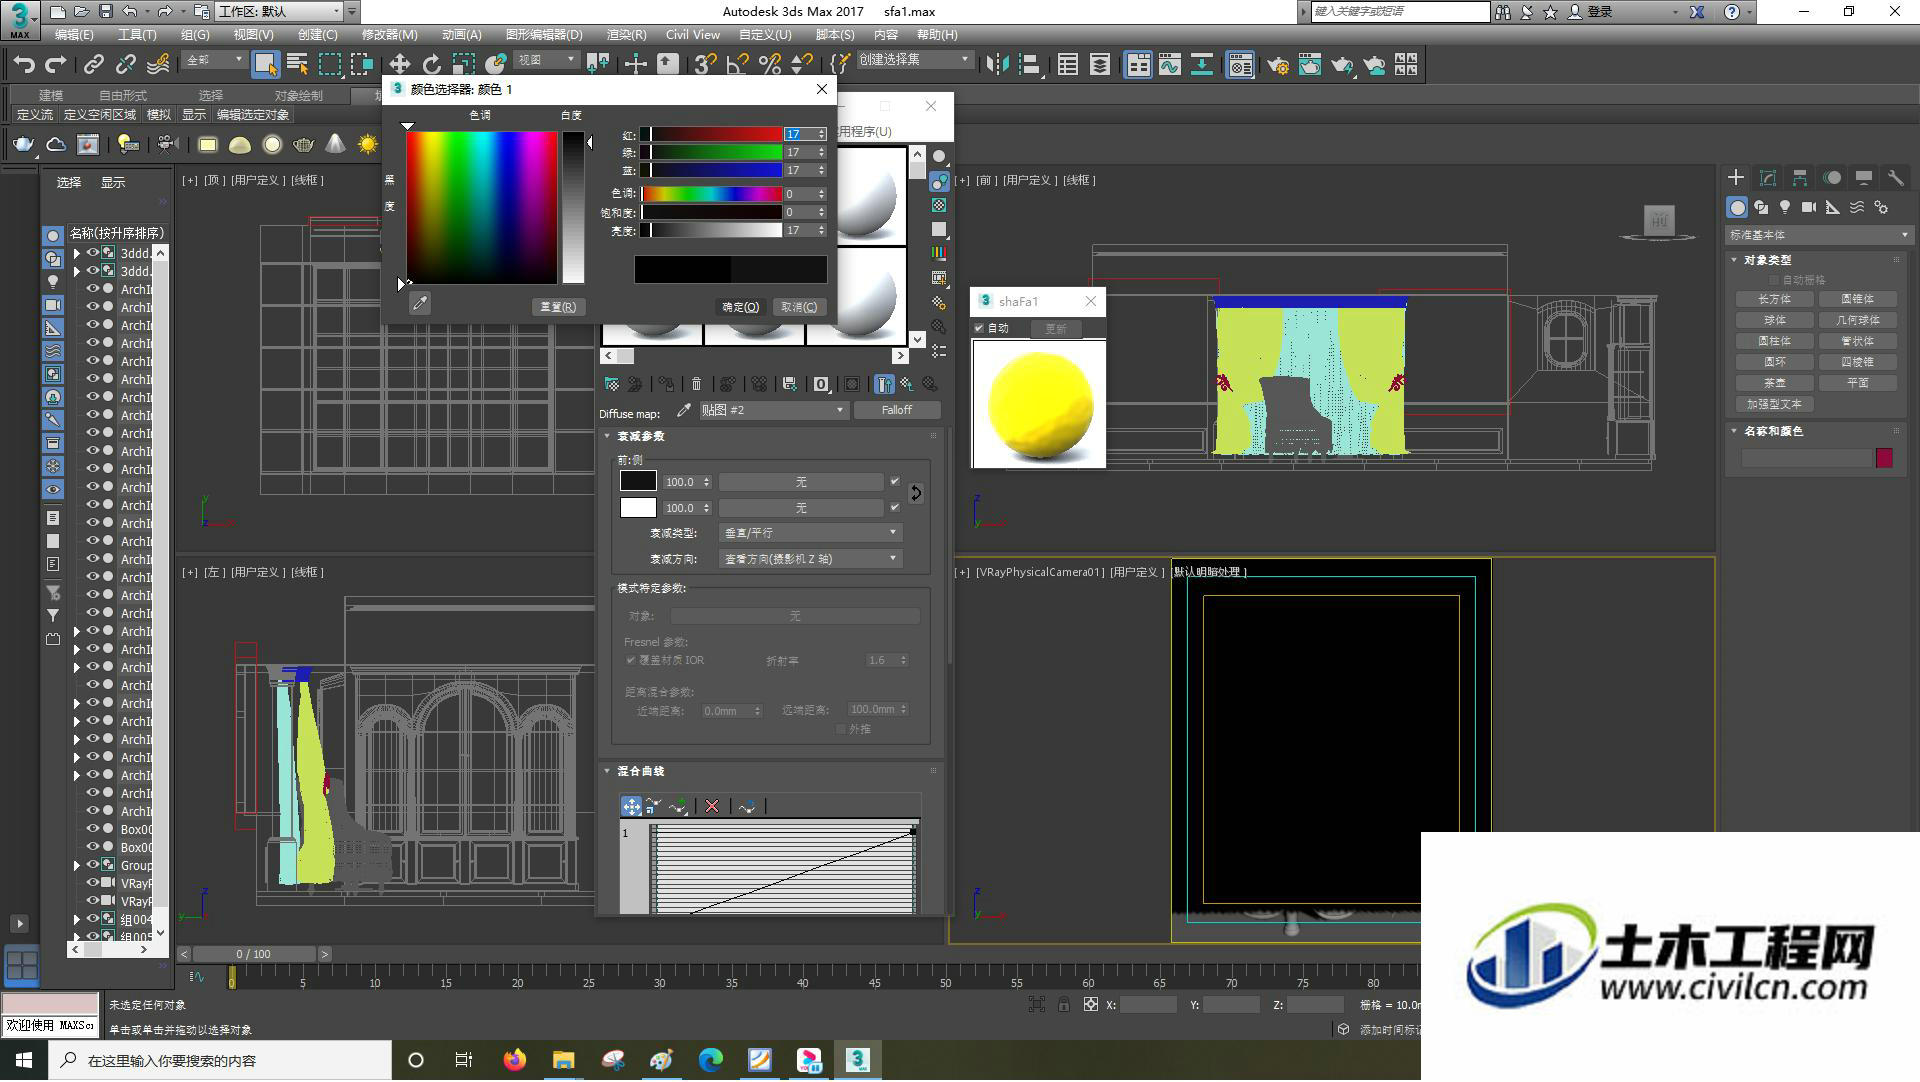Open the 标准基本体 dropdown in Create panel
Screen dimensions: 1920x1082
pos(1818,235)
